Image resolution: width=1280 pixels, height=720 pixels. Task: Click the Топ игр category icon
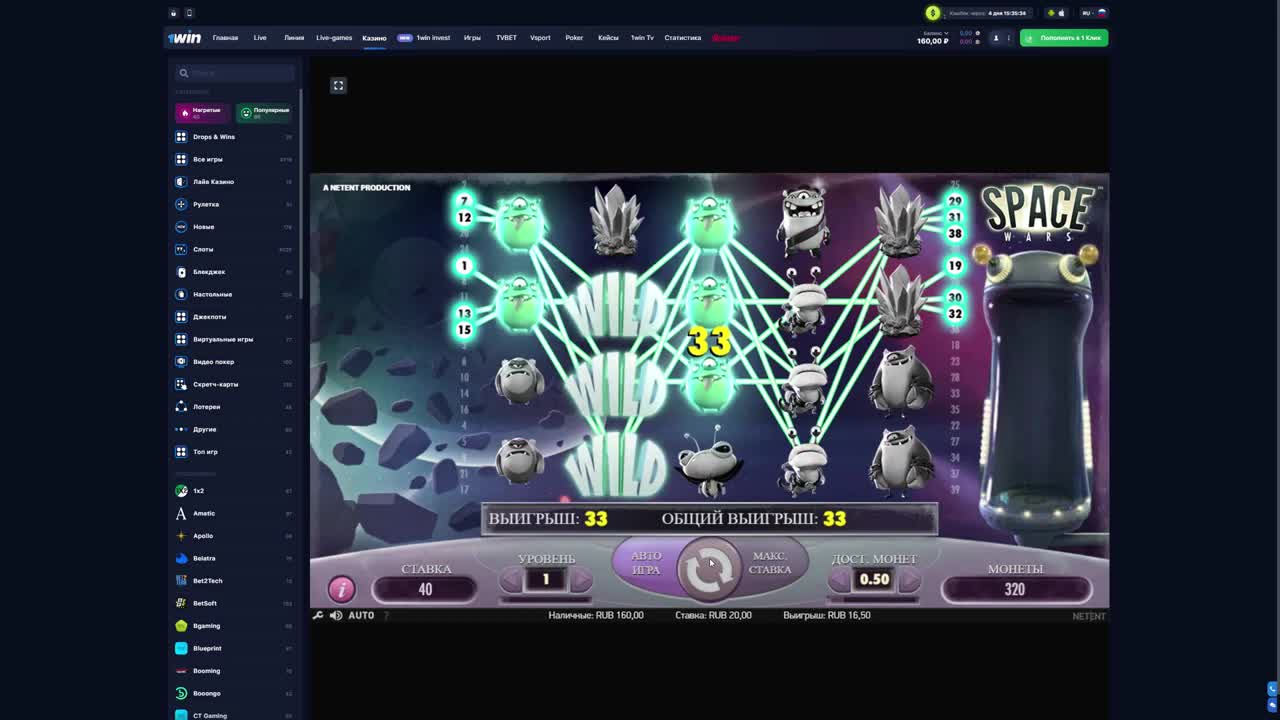coord(181,452)
